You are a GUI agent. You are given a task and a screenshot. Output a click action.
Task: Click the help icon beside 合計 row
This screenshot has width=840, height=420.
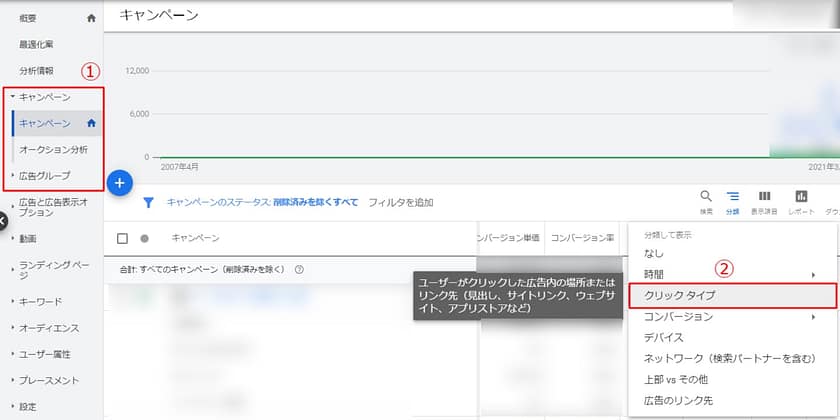coord(299,269)
